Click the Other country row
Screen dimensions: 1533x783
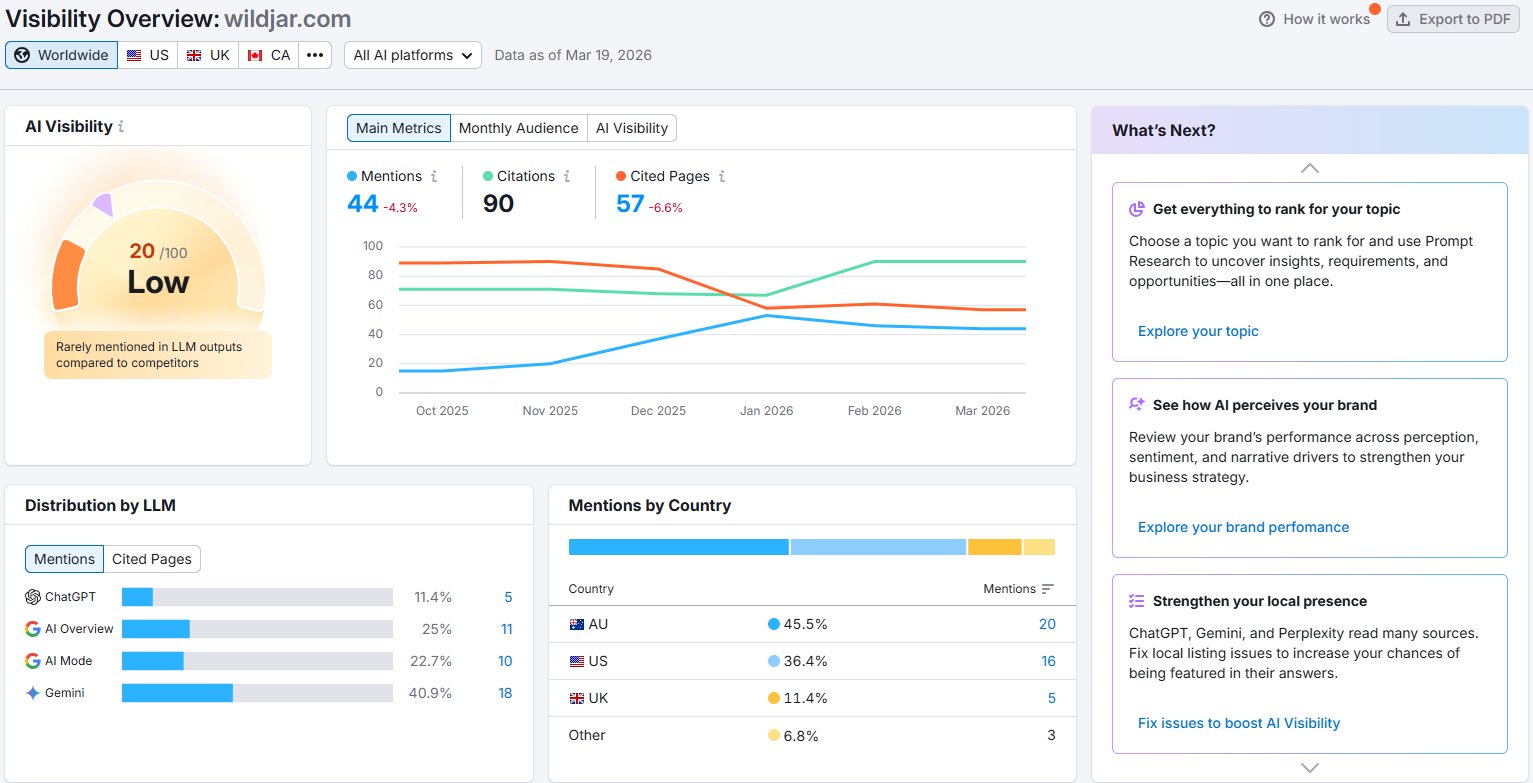point(812,735)
